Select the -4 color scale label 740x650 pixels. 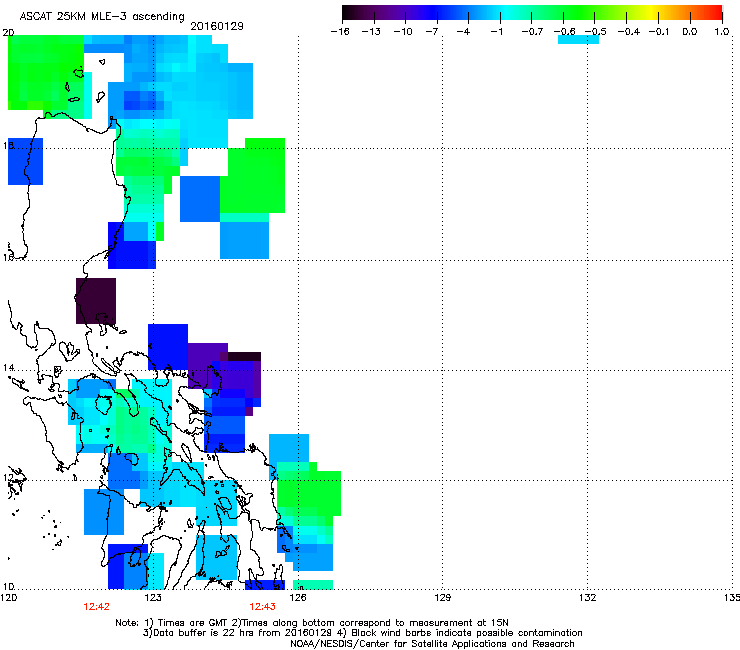point(463,32)
